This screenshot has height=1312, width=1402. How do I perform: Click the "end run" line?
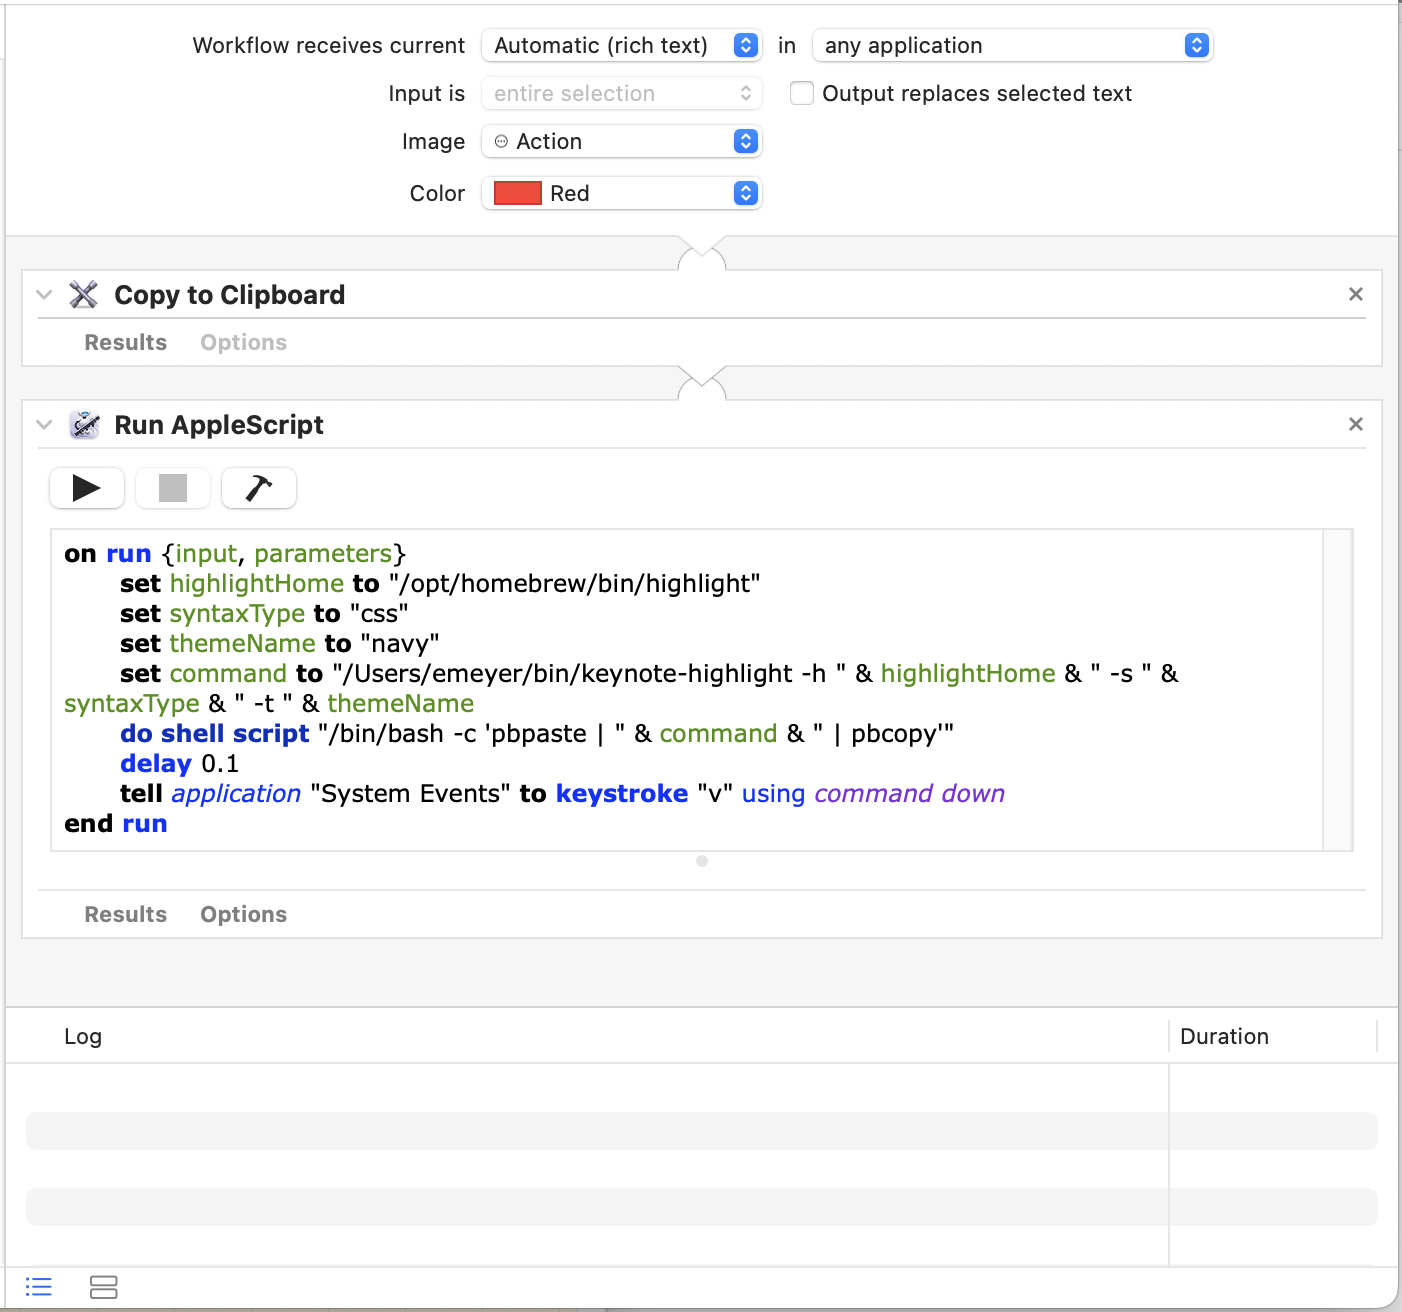116,824
